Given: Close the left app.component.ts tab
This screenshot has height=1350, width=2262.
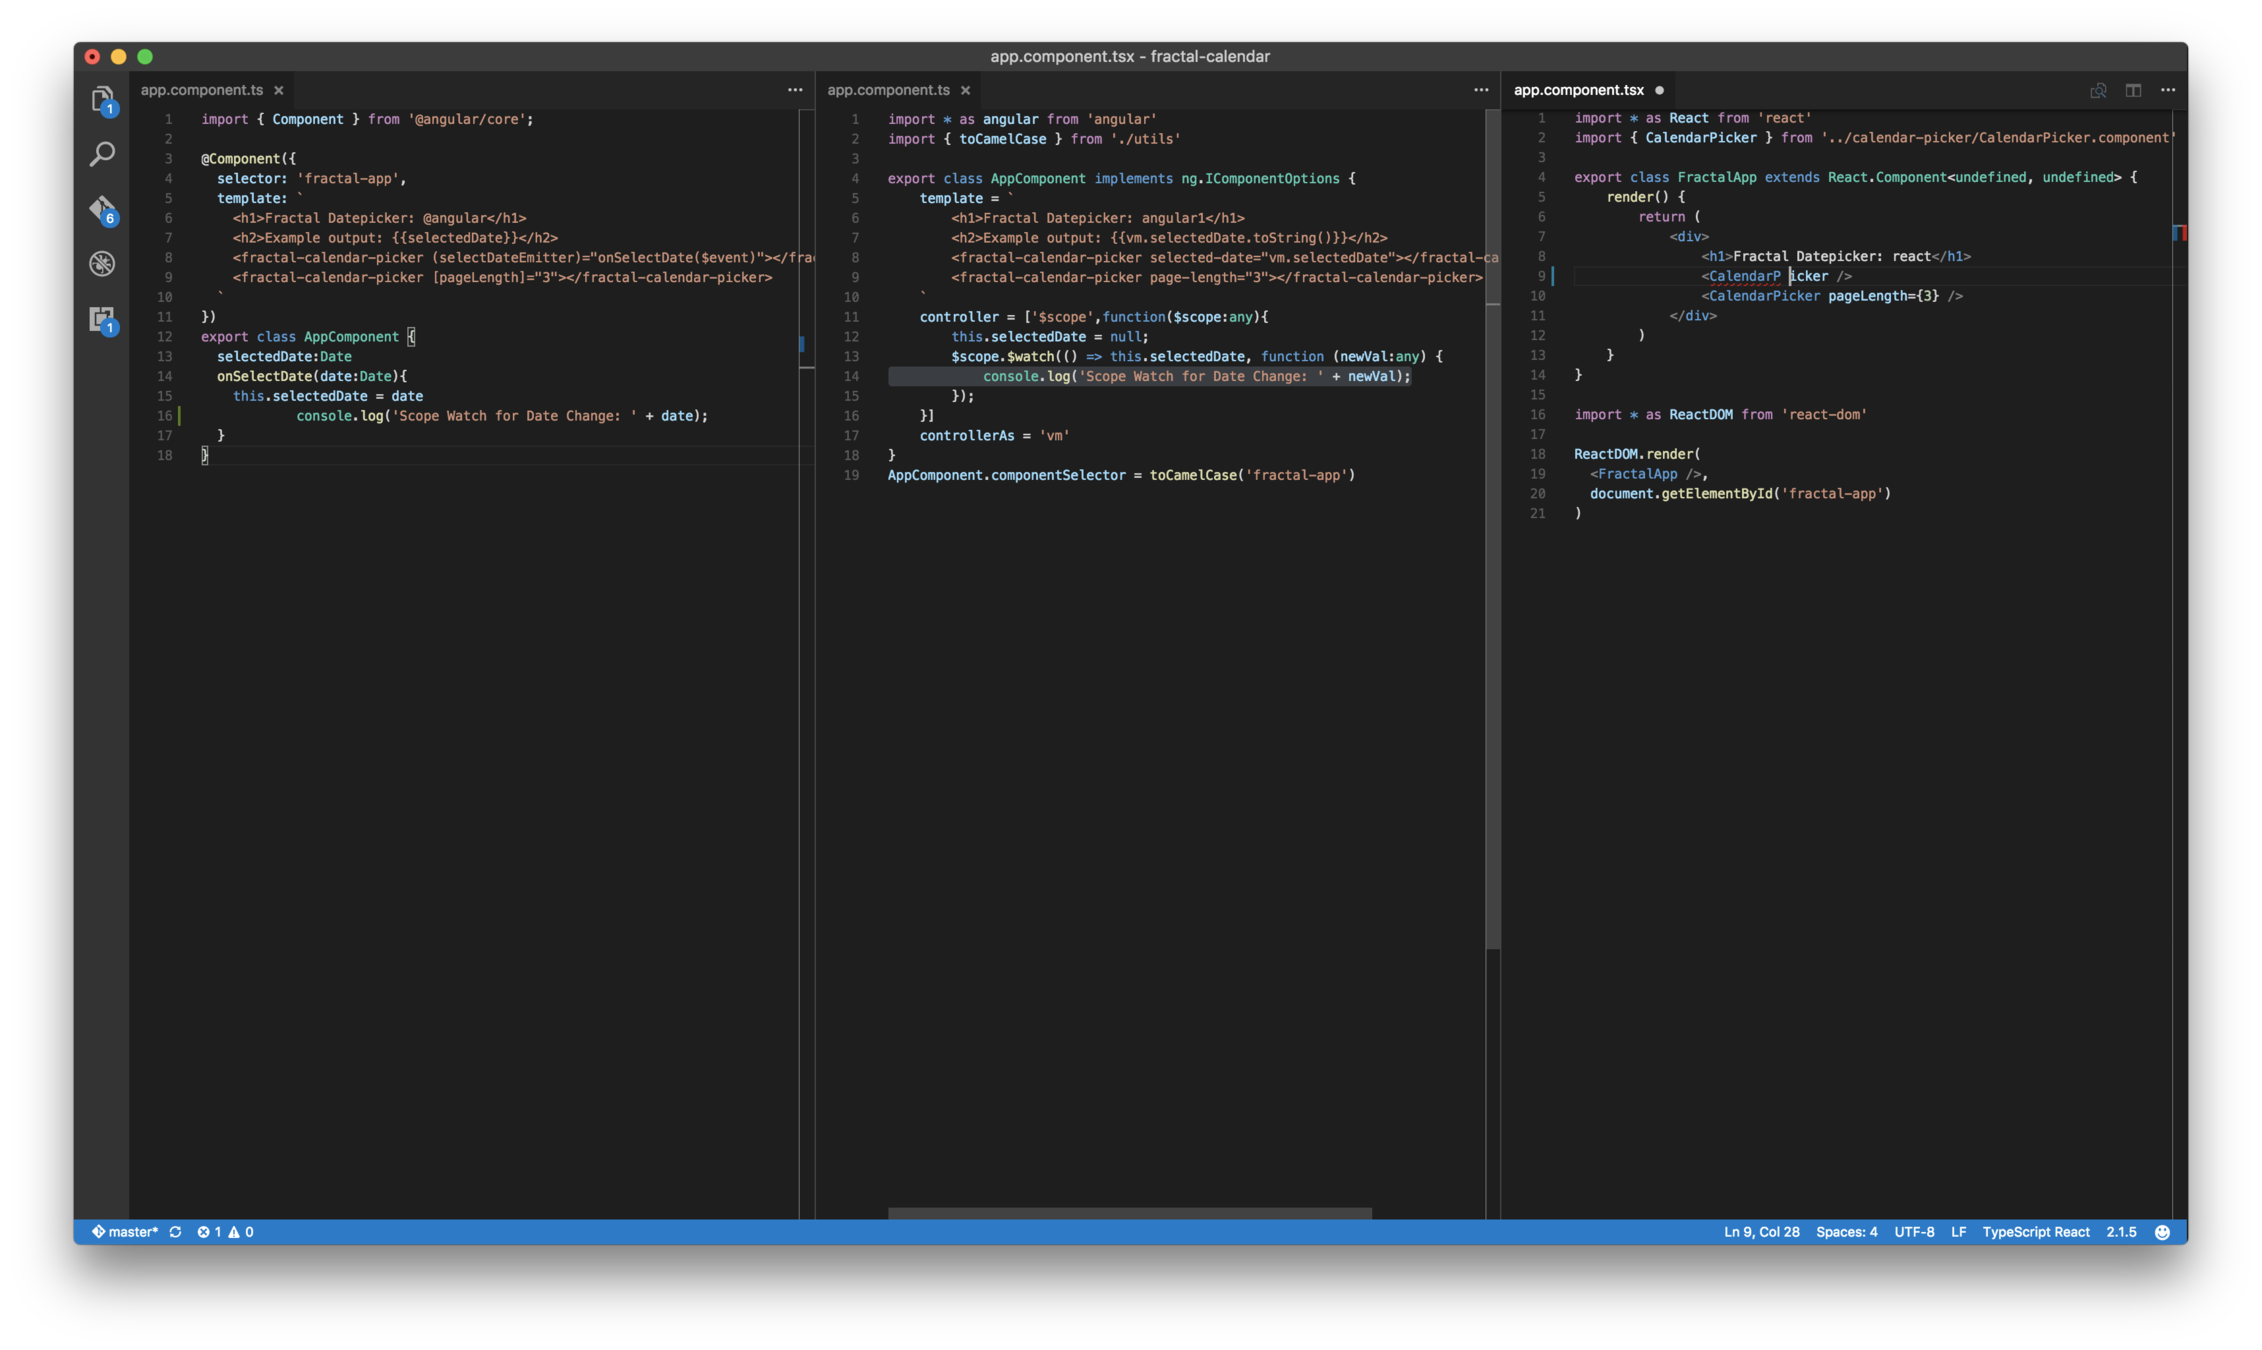Looking at the screenshot, I should pos(279,90).
